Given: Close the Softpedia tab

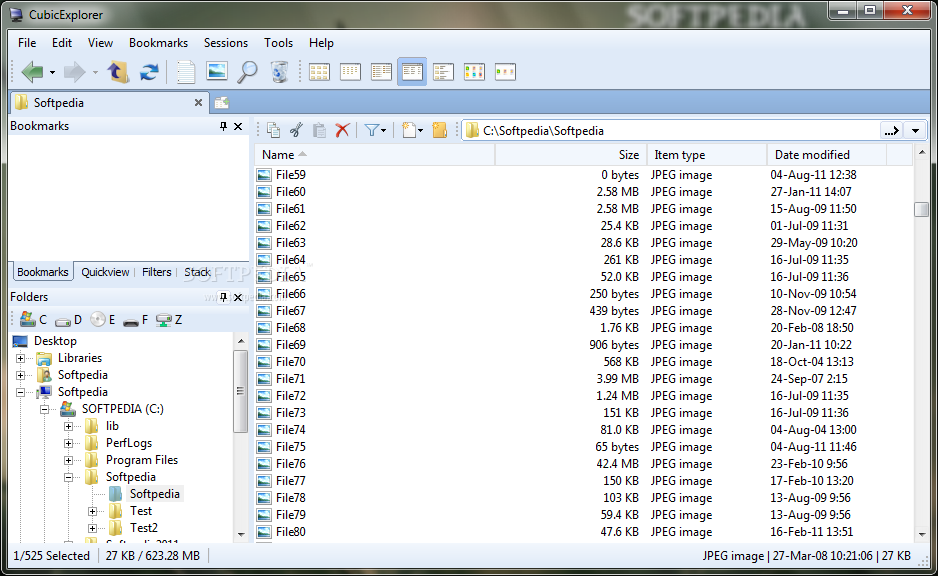Looking at the screenshot, I should 198,103.
